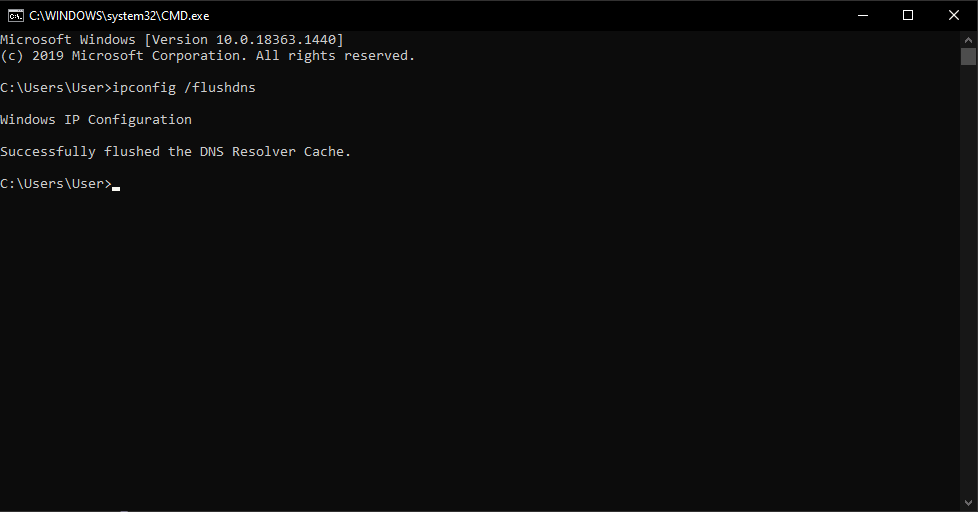Screen dimensions: 978x512
Task: Click the 'Windows IP Configuration' line
Action: pyautogui.click(x=96, y=120)
